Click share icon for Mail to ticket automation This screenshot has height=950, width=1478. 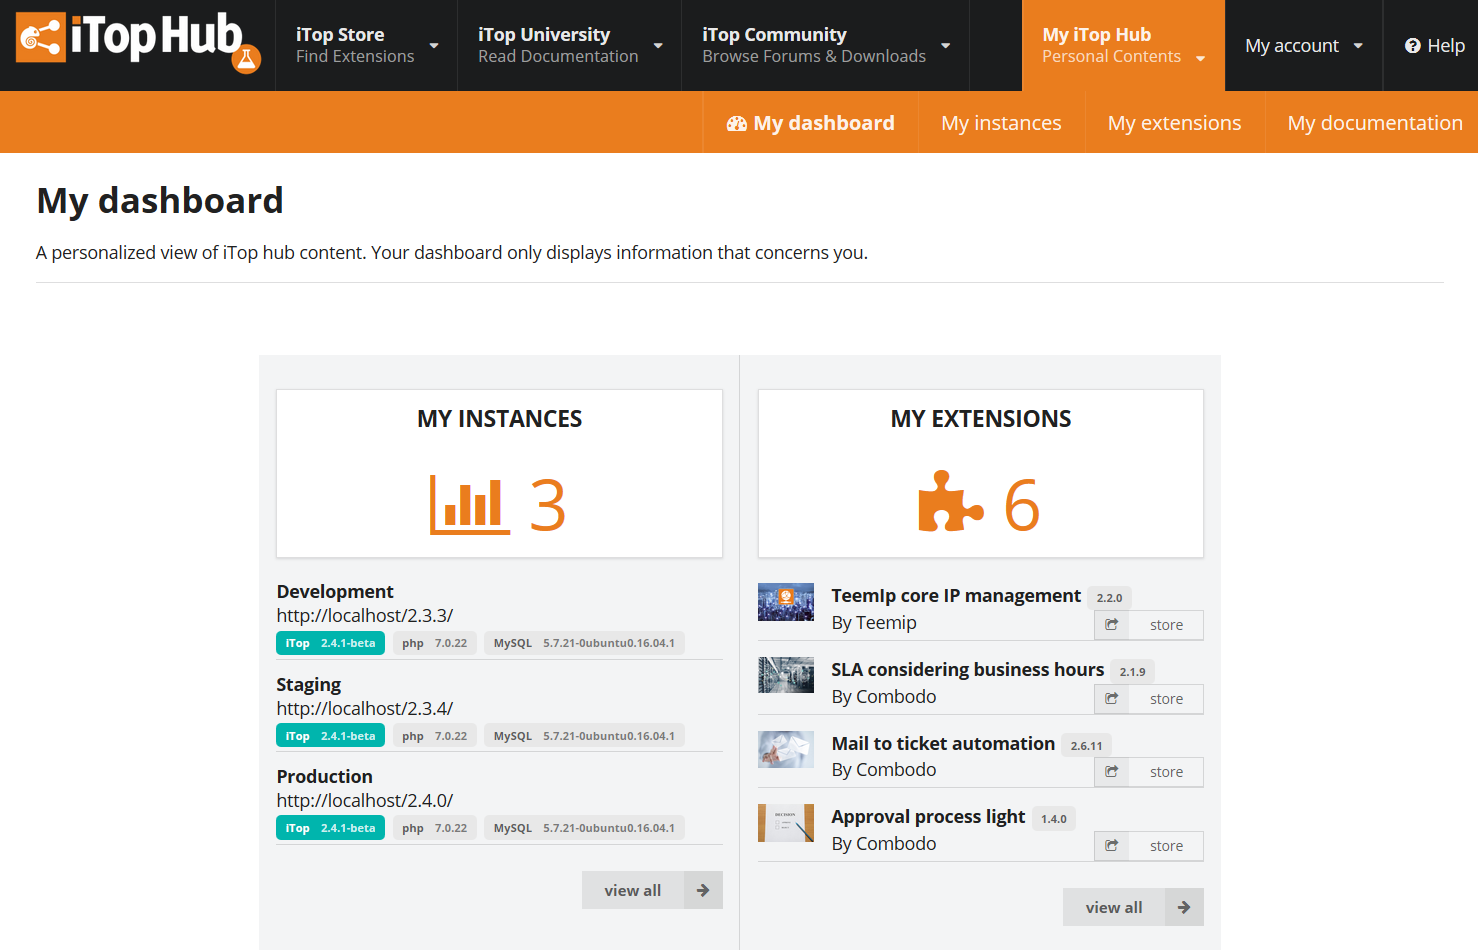(x=1111, y=772)
